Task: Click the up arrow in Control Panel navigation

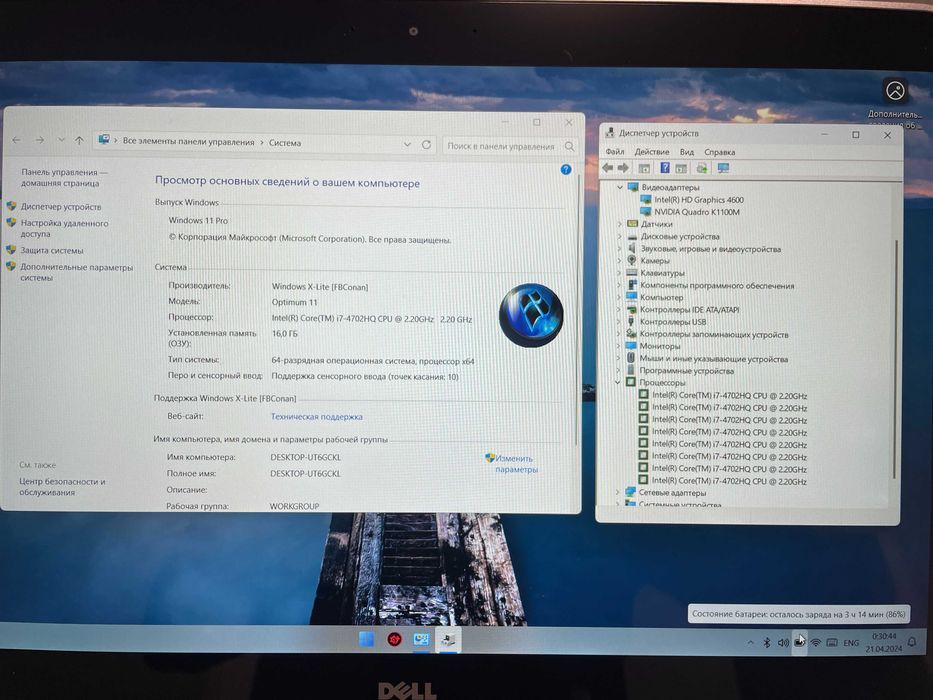Action: point(79,140)
